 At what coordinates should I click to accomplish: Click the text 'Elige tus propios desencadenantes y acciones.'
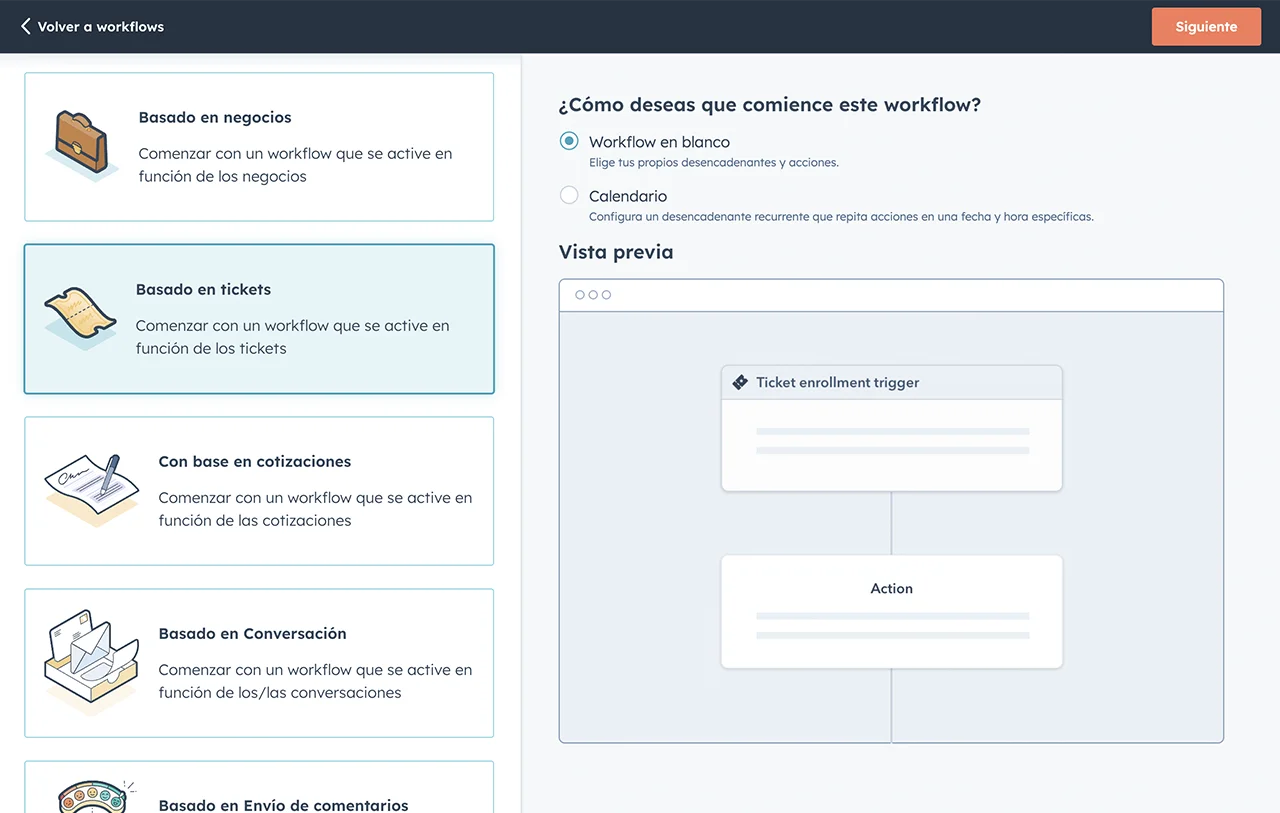coord(714,162)
